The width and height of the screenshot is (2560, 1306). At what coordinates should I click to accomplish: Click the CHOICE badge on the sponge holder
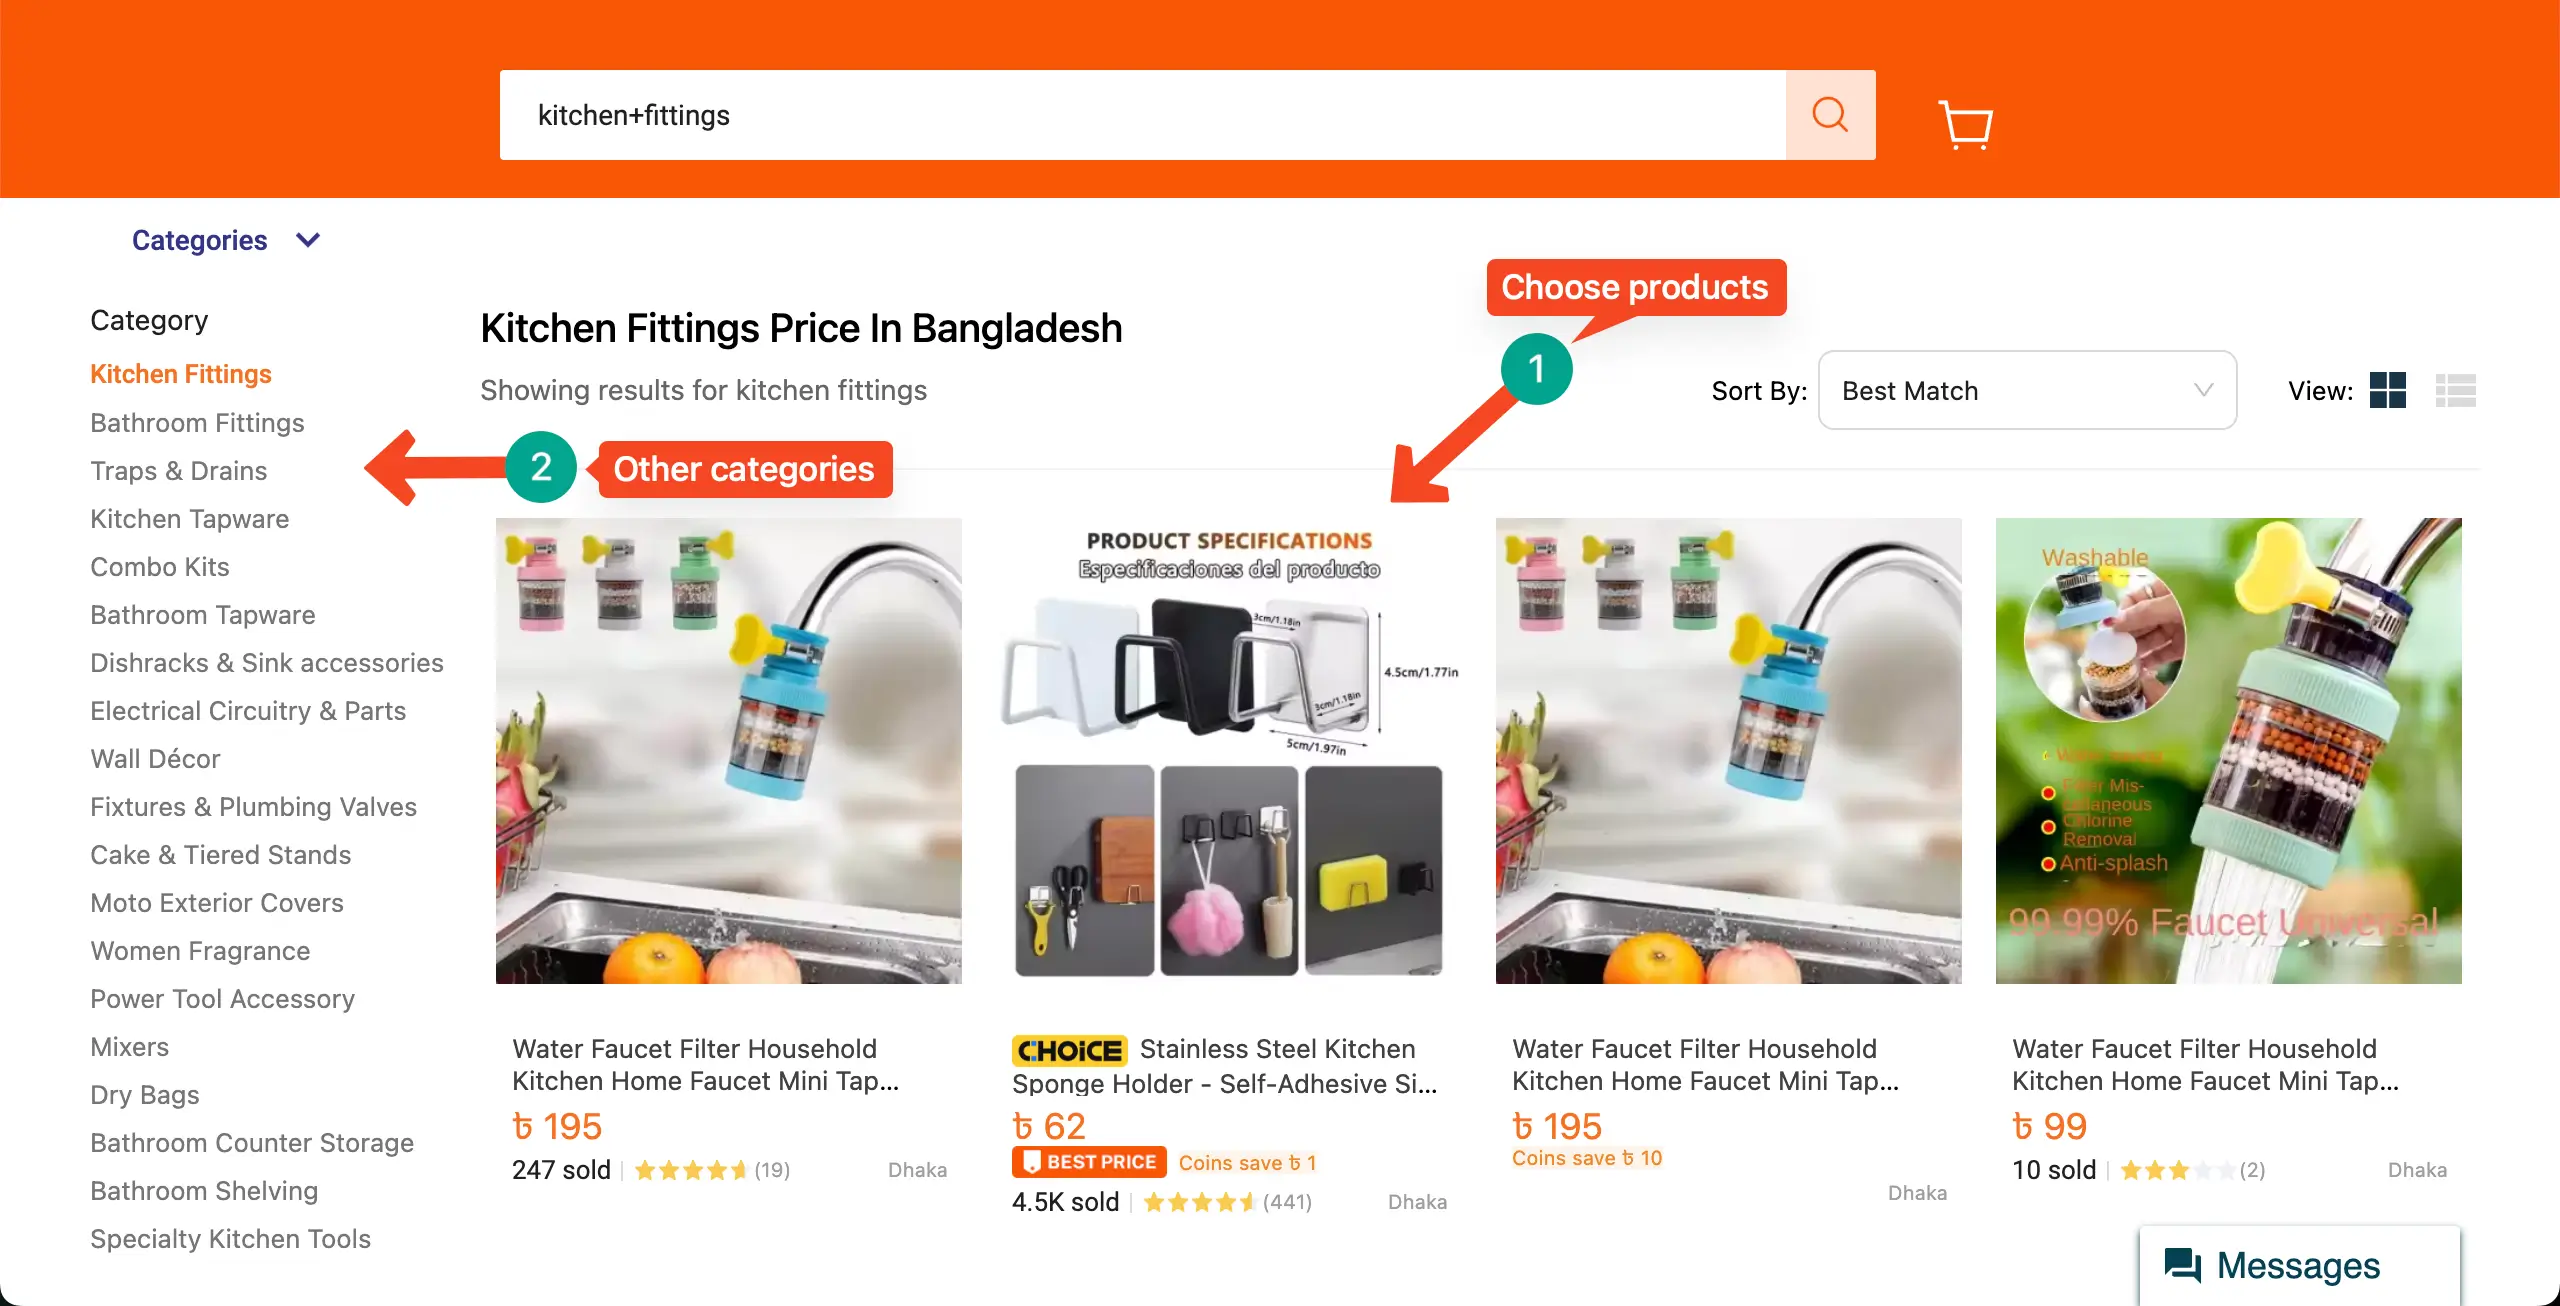point(1068,1049)
